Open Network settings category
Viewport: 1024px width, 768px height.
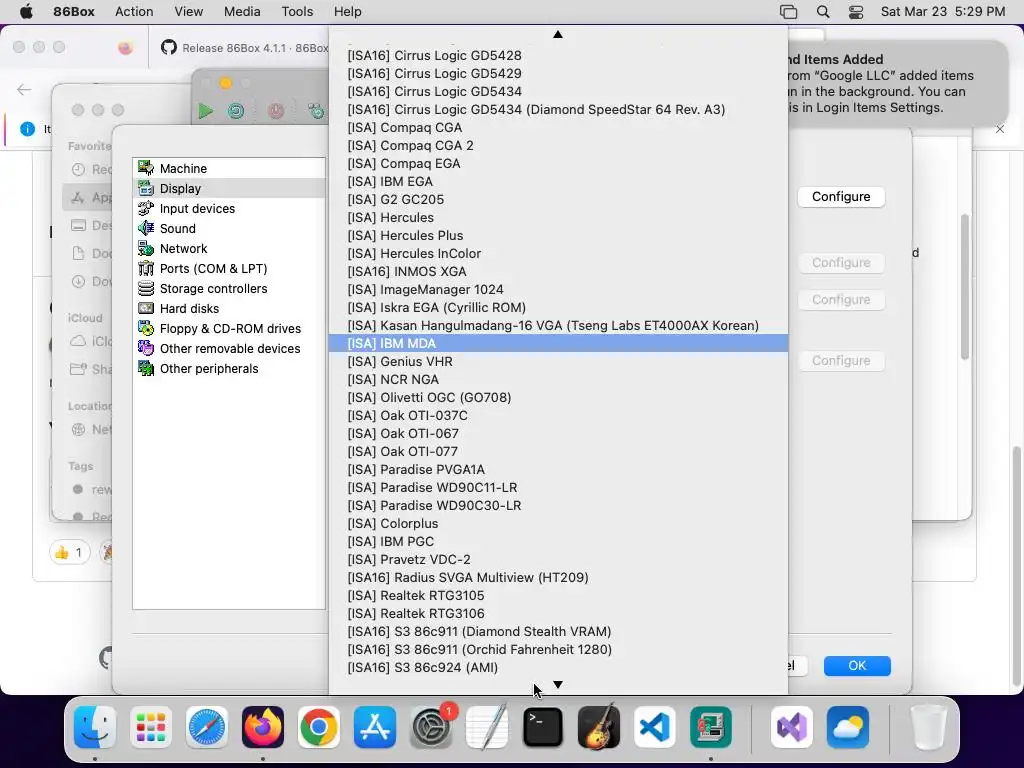229,249
